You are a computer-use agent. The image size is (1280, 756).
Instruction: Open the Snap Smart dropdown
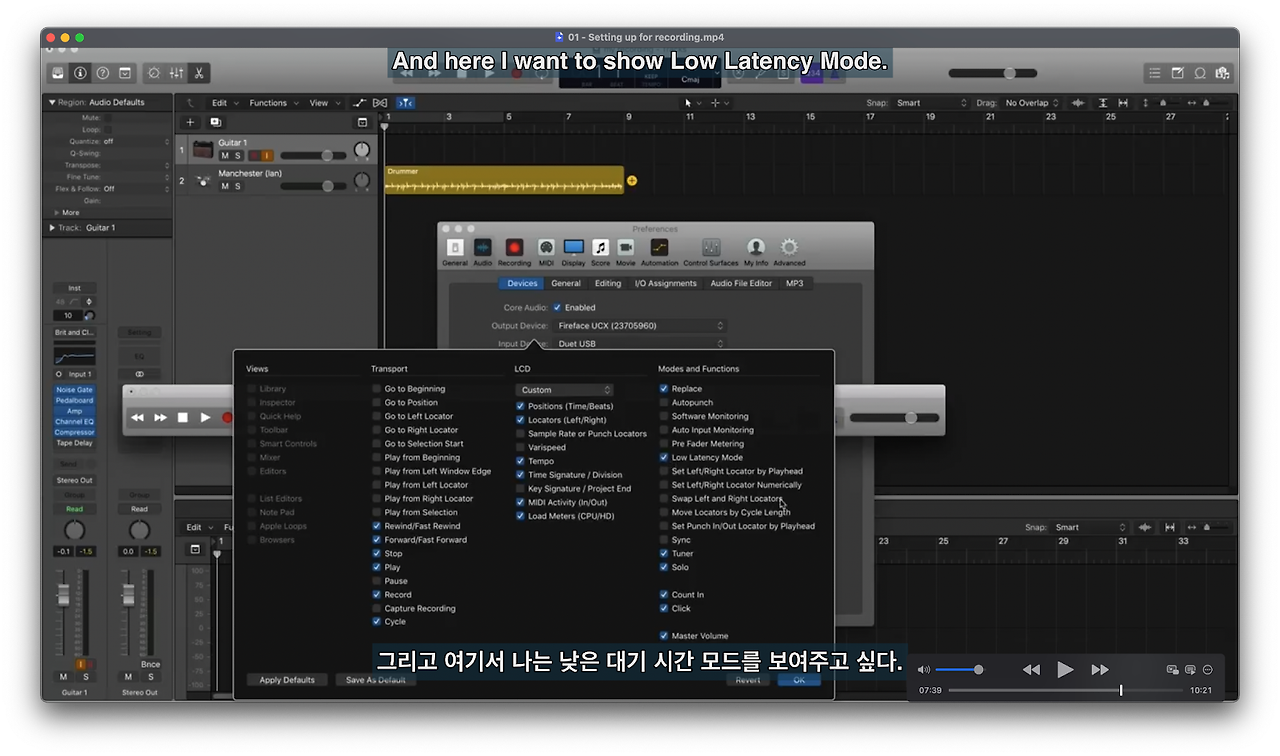click(x=932, y=103)
